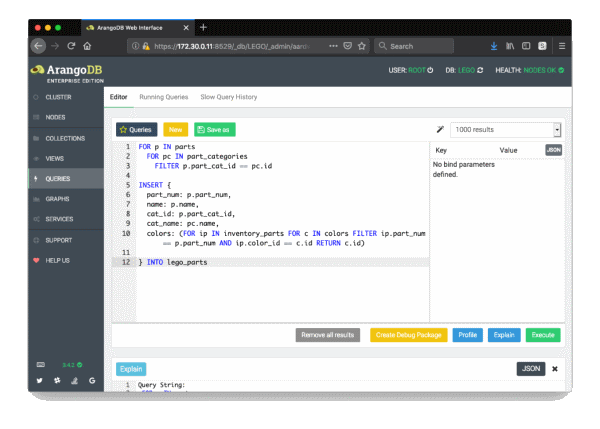This screenshot has width=600, height=429.
Task: Close the Explain result panel with X
Action: point(554,369)
